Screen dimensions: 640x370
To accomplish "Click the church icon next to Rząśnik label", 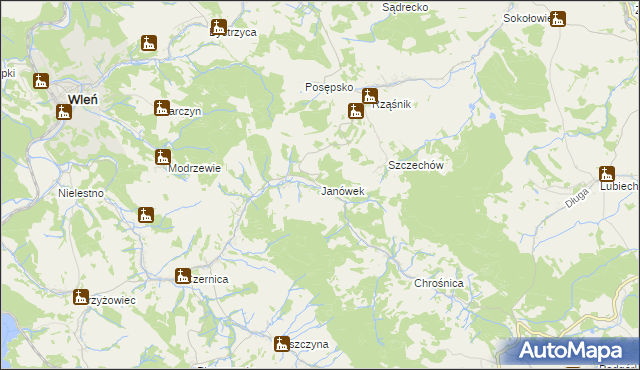I will click(370, 96).
